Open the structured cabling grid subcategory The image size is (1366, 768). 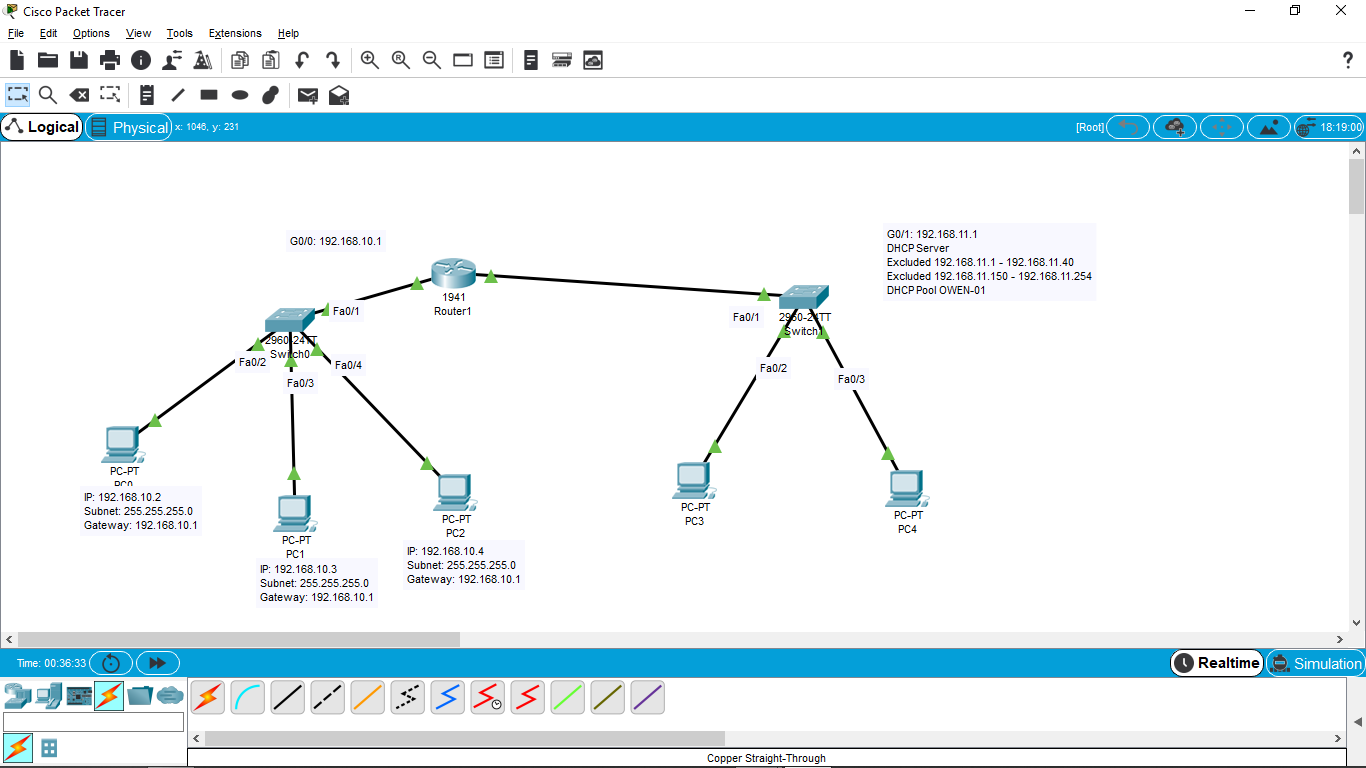(49, 748)
